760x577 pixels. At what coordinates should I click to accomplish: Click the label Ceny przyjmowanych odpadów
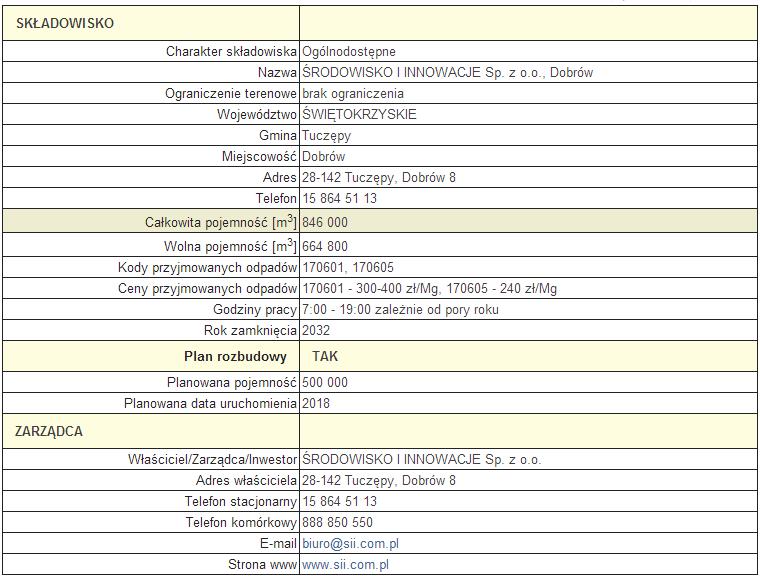[x=207, y=288]
